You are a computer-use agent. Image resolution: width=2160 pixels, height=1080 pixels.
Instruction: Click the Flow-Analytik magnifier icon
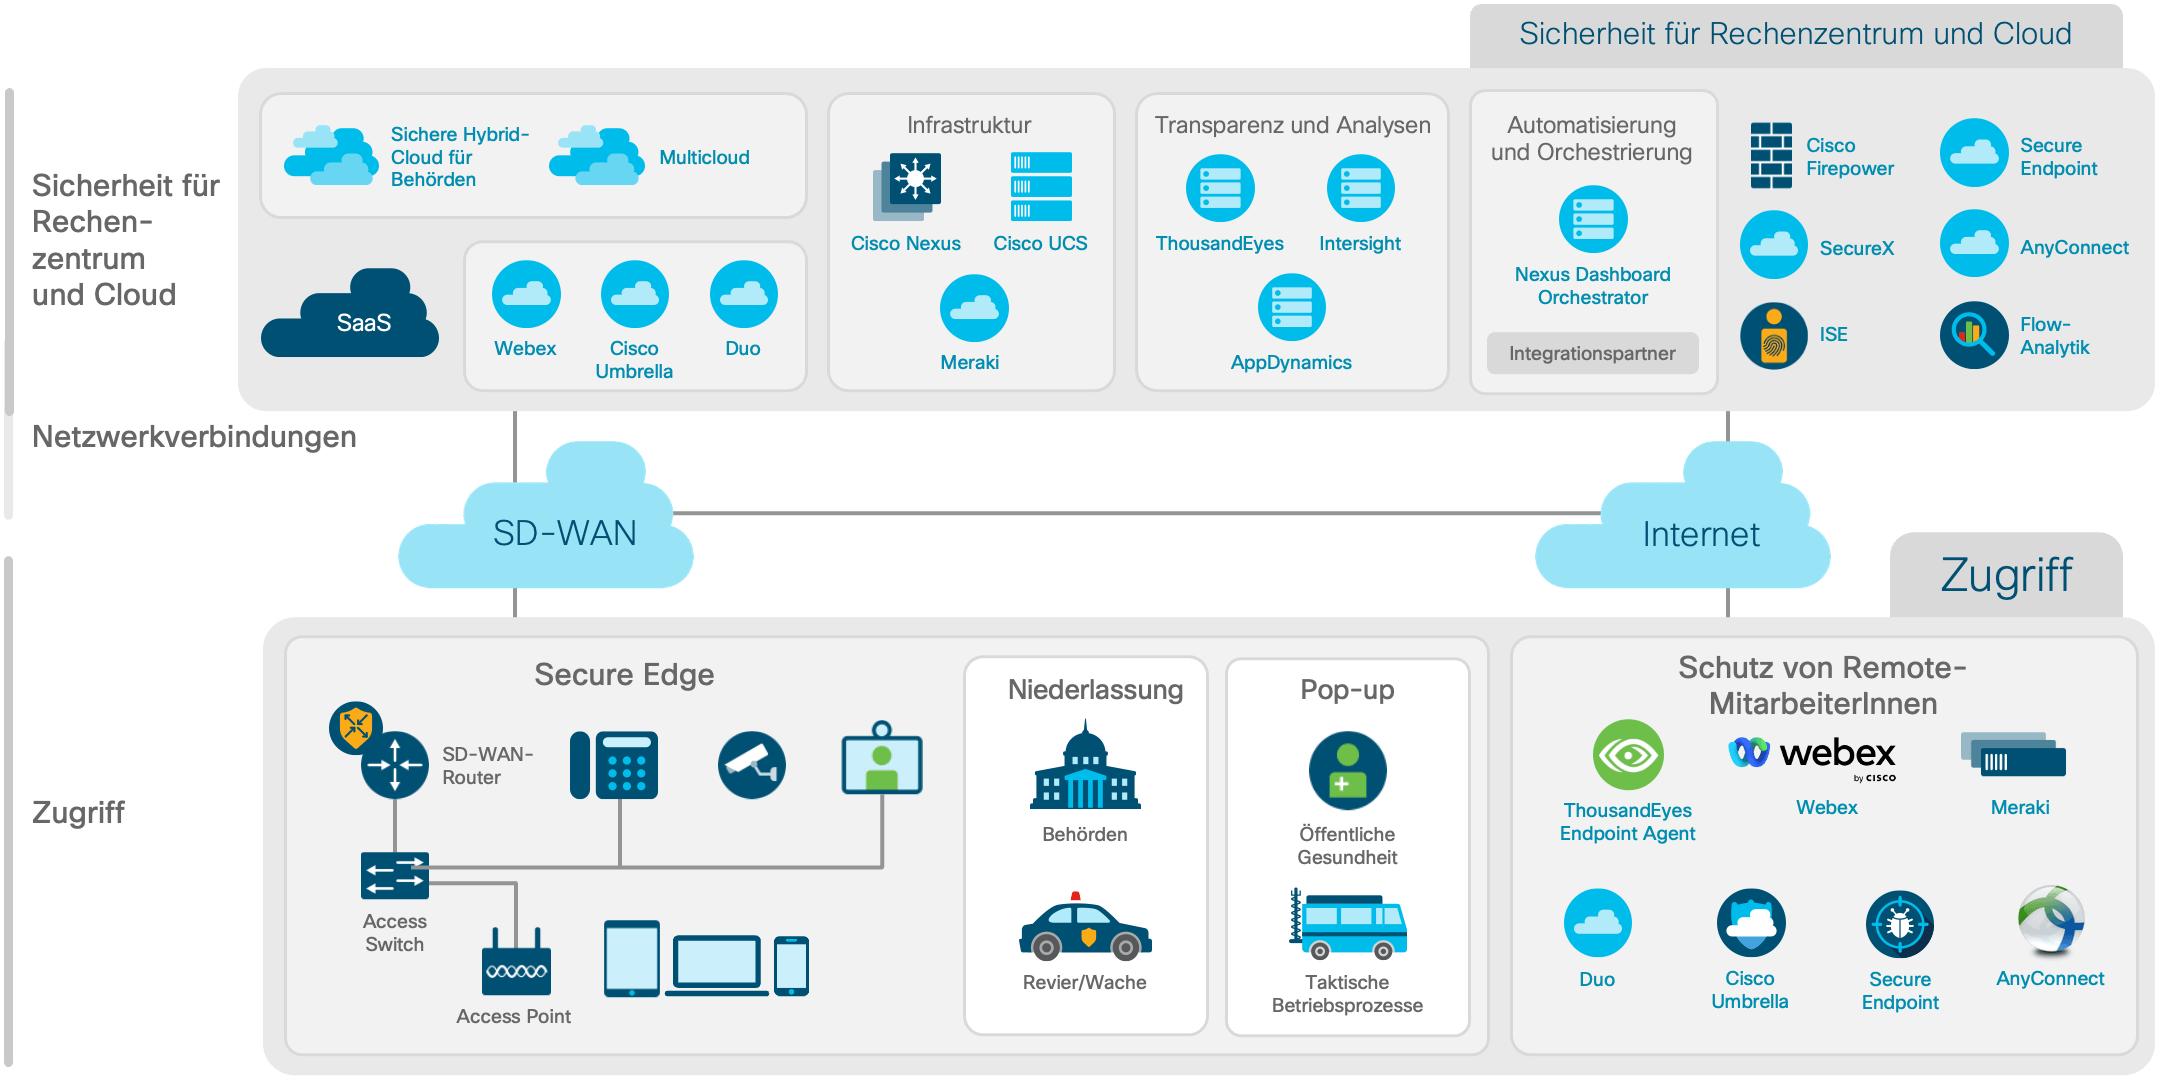[1974, 335]
